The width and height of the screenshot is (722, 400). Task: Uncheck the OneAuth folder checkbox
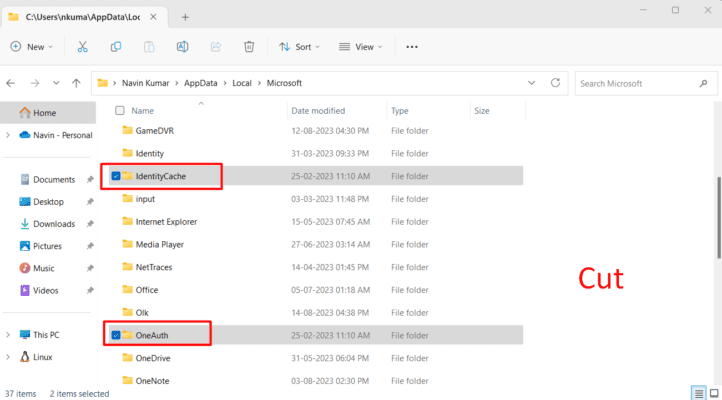pyautogui.click(x=116, y=335)
